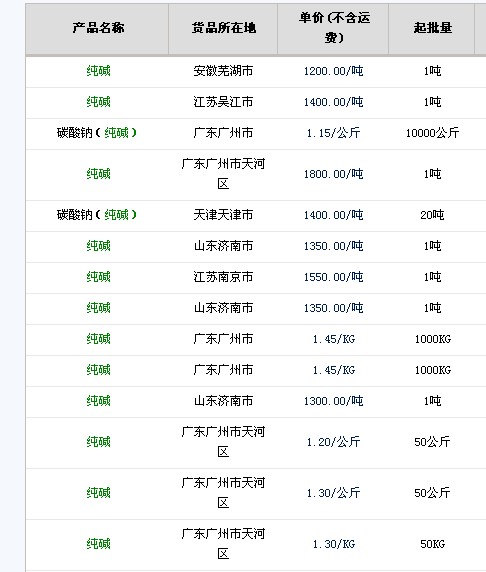Click the 天津天津市 location cell
Viewport: 486px width, 572px height.
[223, 215]
